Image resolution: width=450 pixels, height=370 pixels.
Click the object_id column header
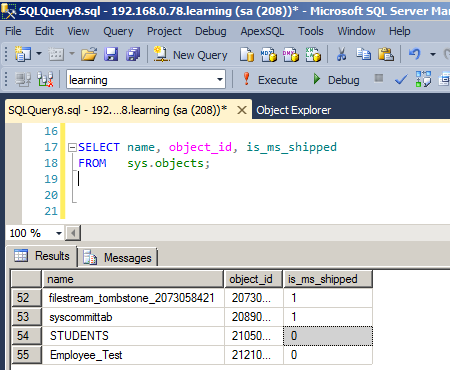click(253, 279)
